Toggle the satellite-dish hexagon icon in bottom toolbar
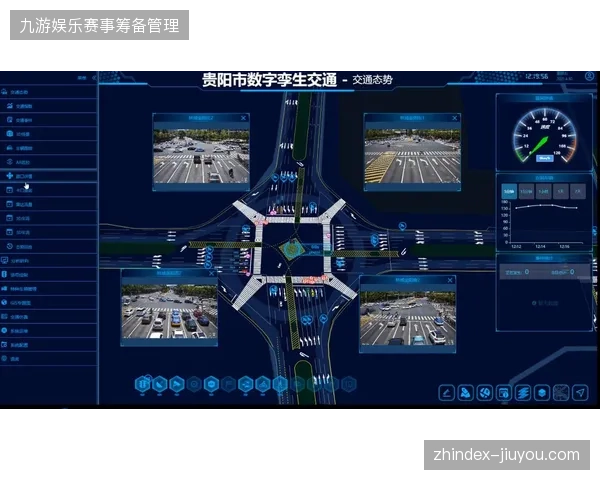 (x=160, y=384)
